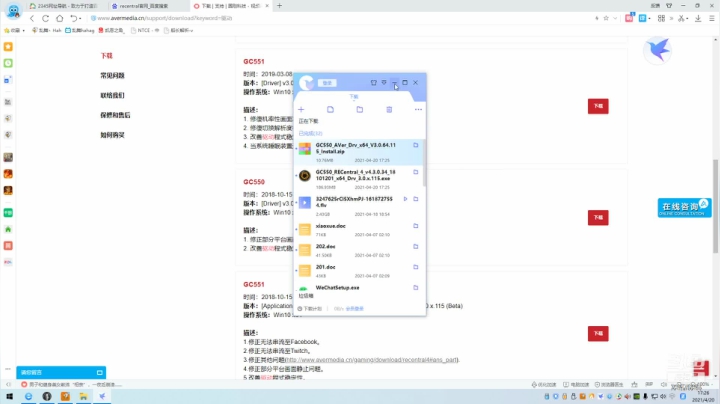This screenshot has width=720, height=404.
Task: Click the 在线咨询 online consultation widget
Action: coord(684,208)
